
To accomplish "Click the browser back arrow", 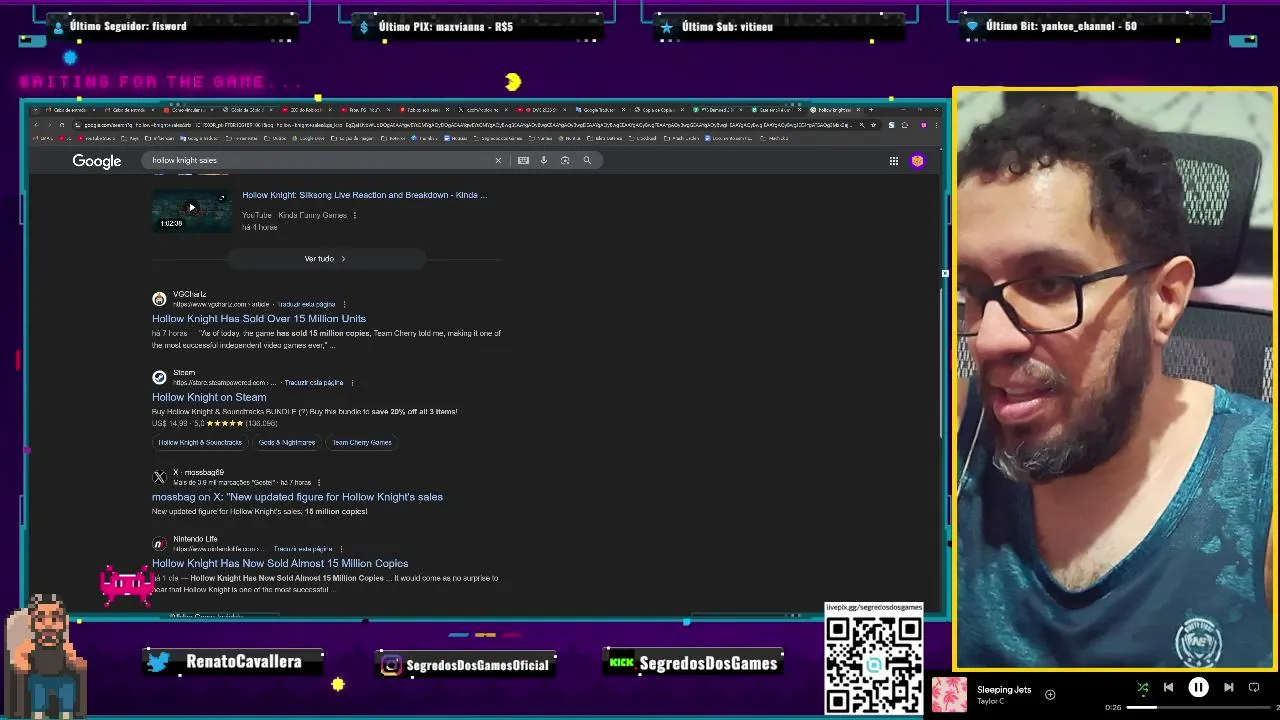I will point(36,125).
